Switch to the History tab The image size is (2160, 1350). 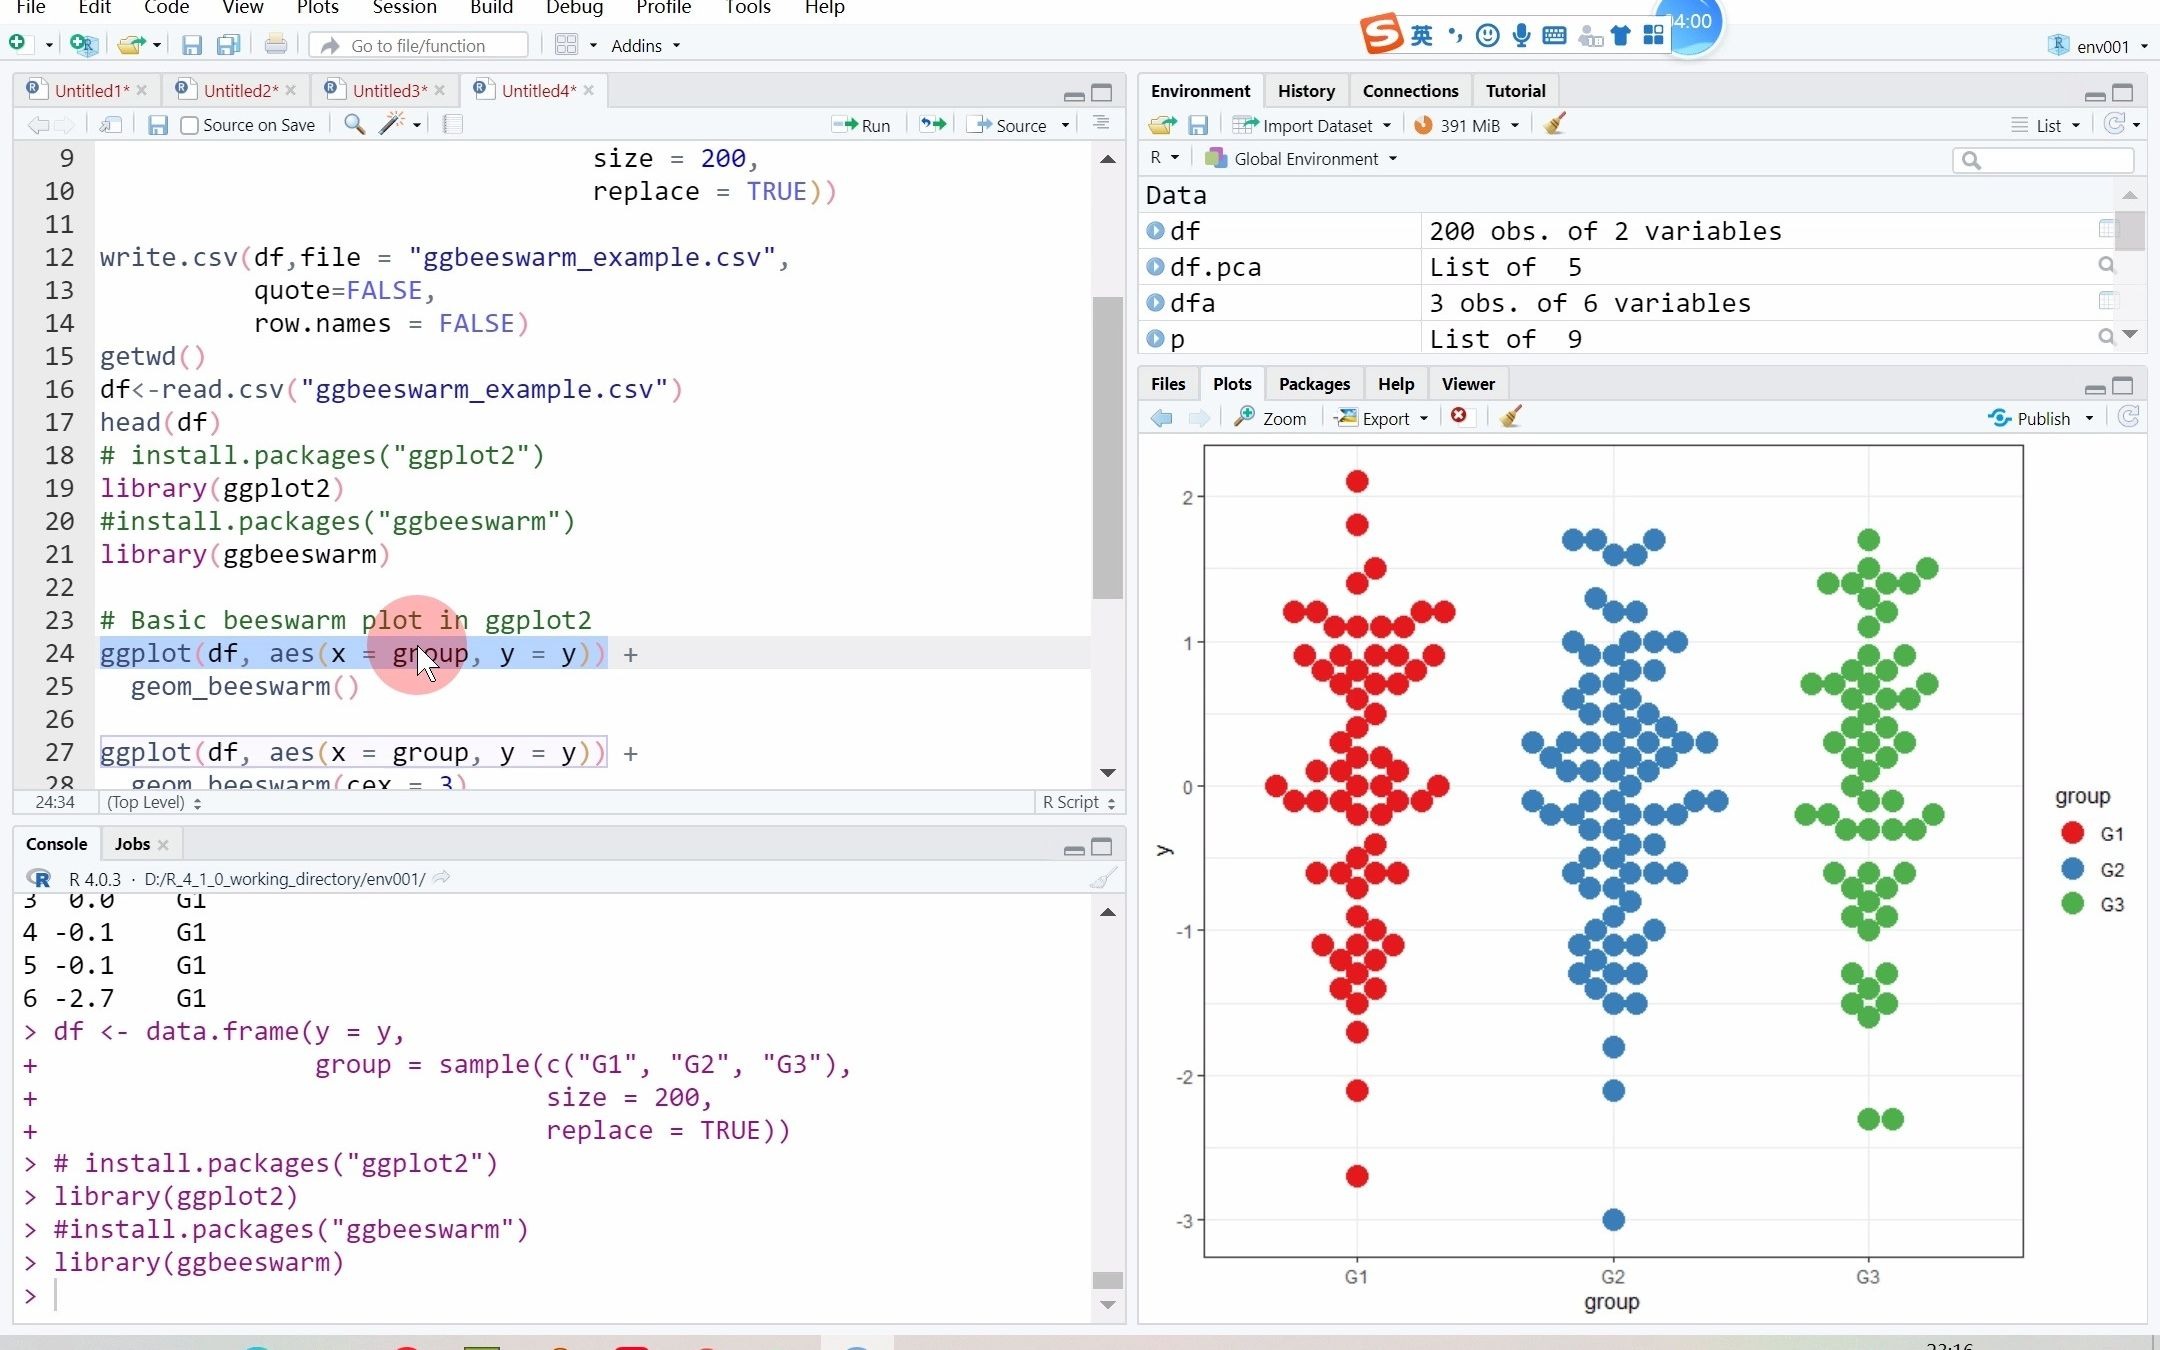coord(1306,91)
